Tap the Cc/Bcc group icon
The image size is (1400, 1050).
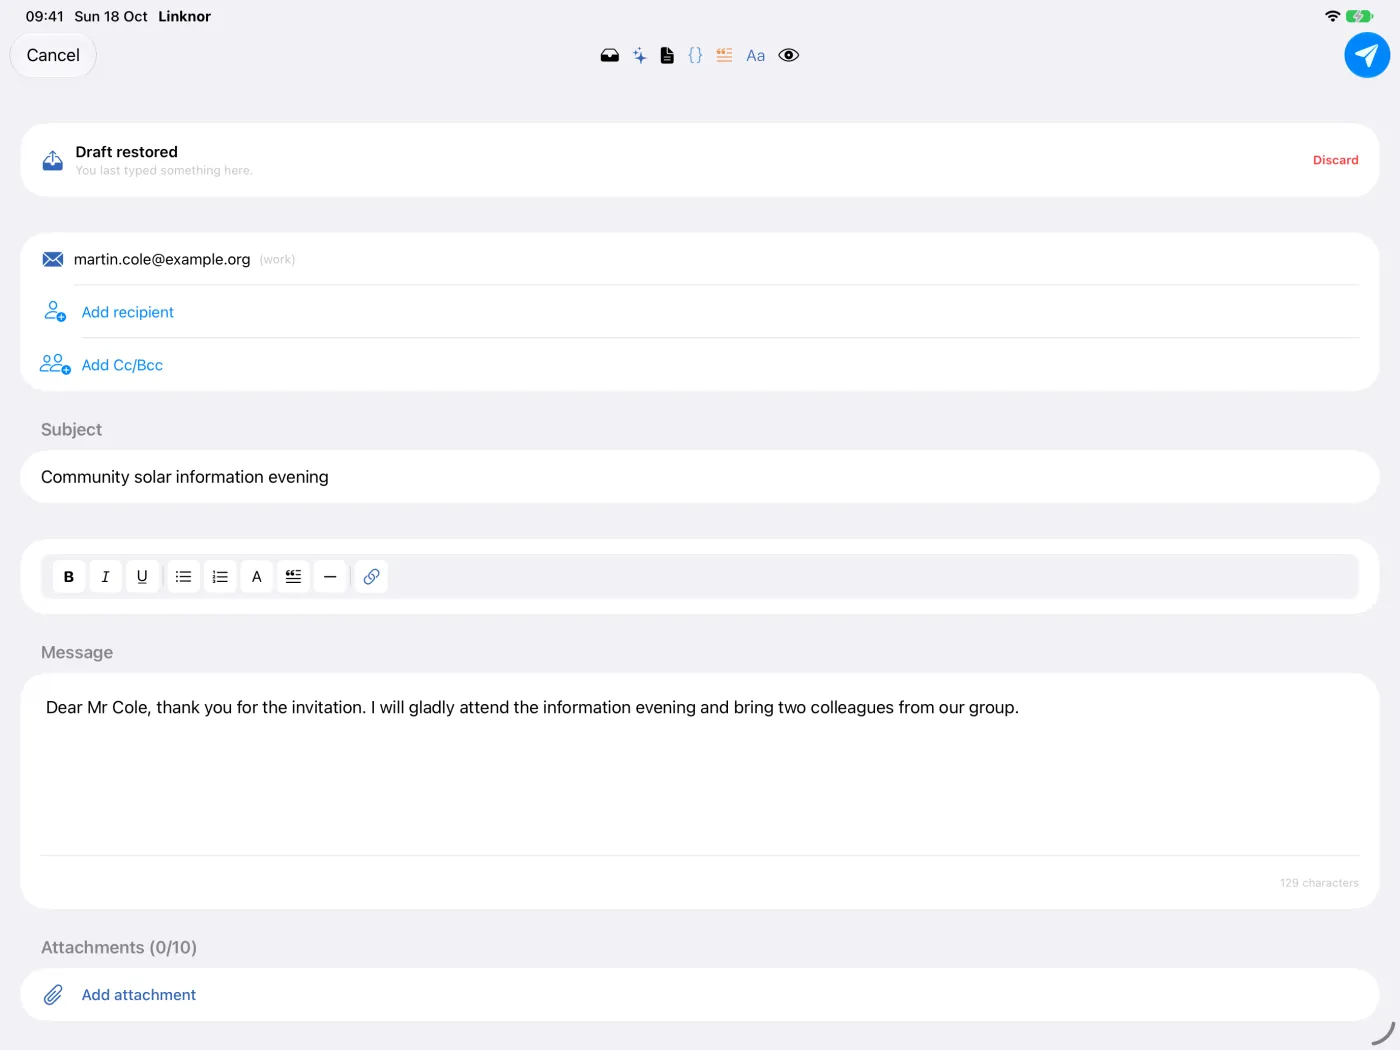[55, 364]
